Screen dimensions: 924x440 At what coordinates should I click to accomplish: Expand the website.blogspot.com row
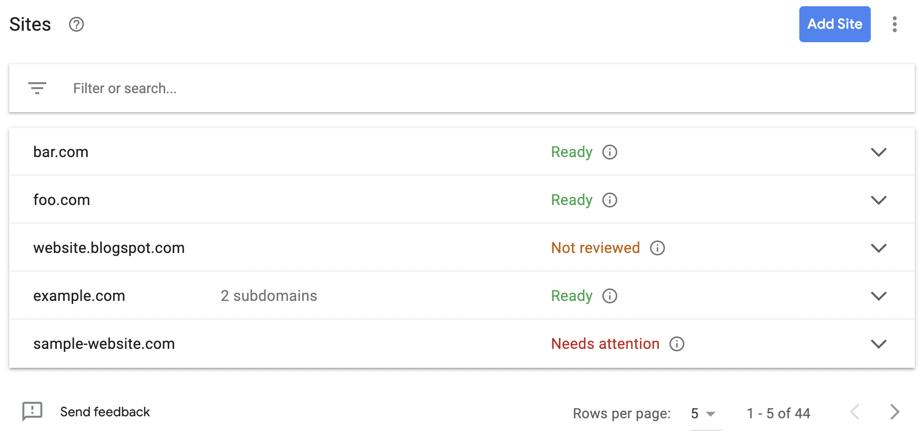tap(879, 248)
